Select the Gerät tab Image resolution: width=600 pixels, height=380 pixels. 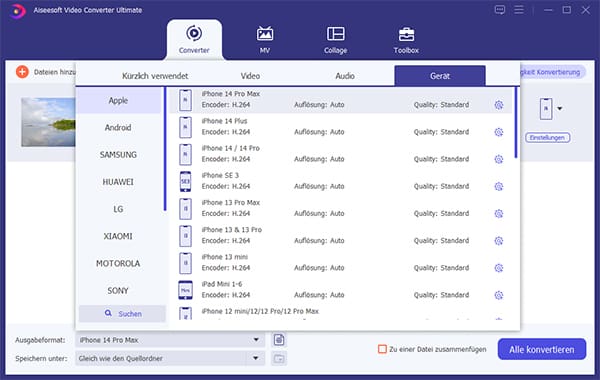pos(440,76)
